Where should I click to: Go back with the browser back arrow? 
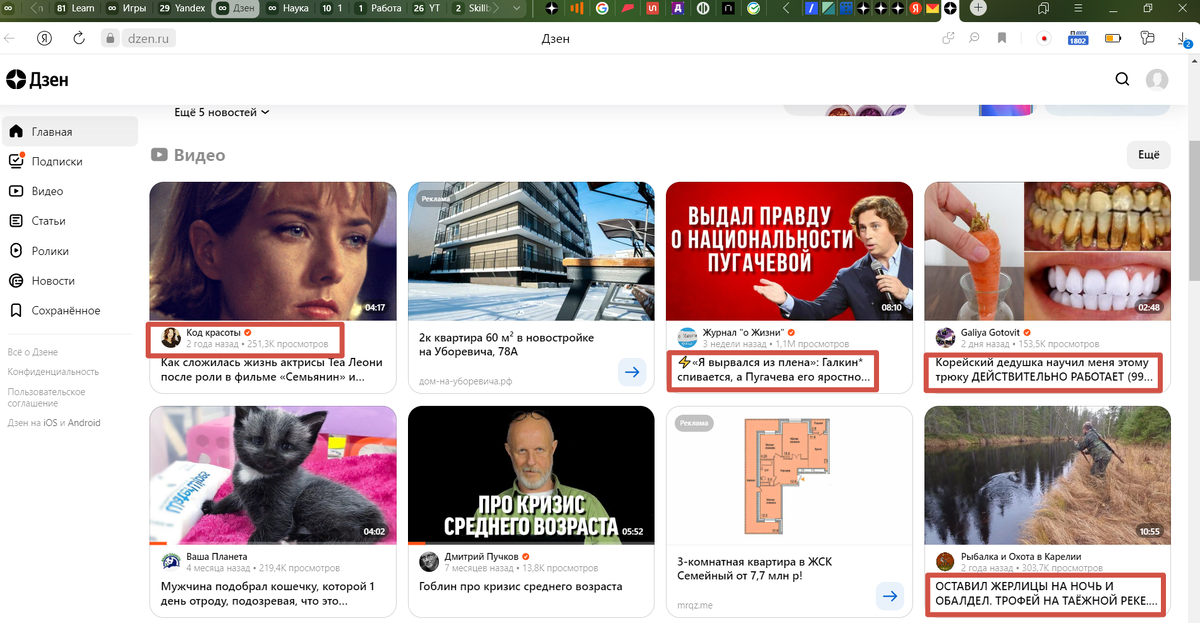[x=10, y=39]
